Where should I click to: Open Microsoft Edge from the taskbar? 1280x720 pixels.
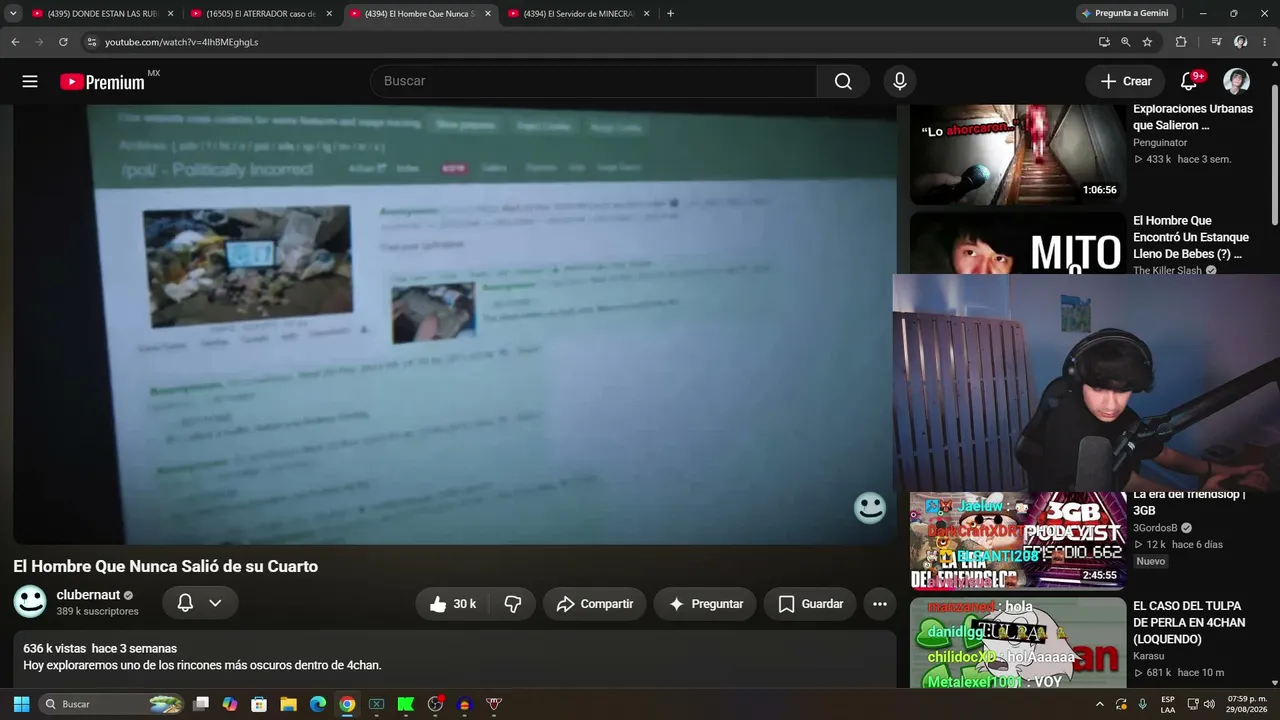pyautogui.click(x=318, y=704)
